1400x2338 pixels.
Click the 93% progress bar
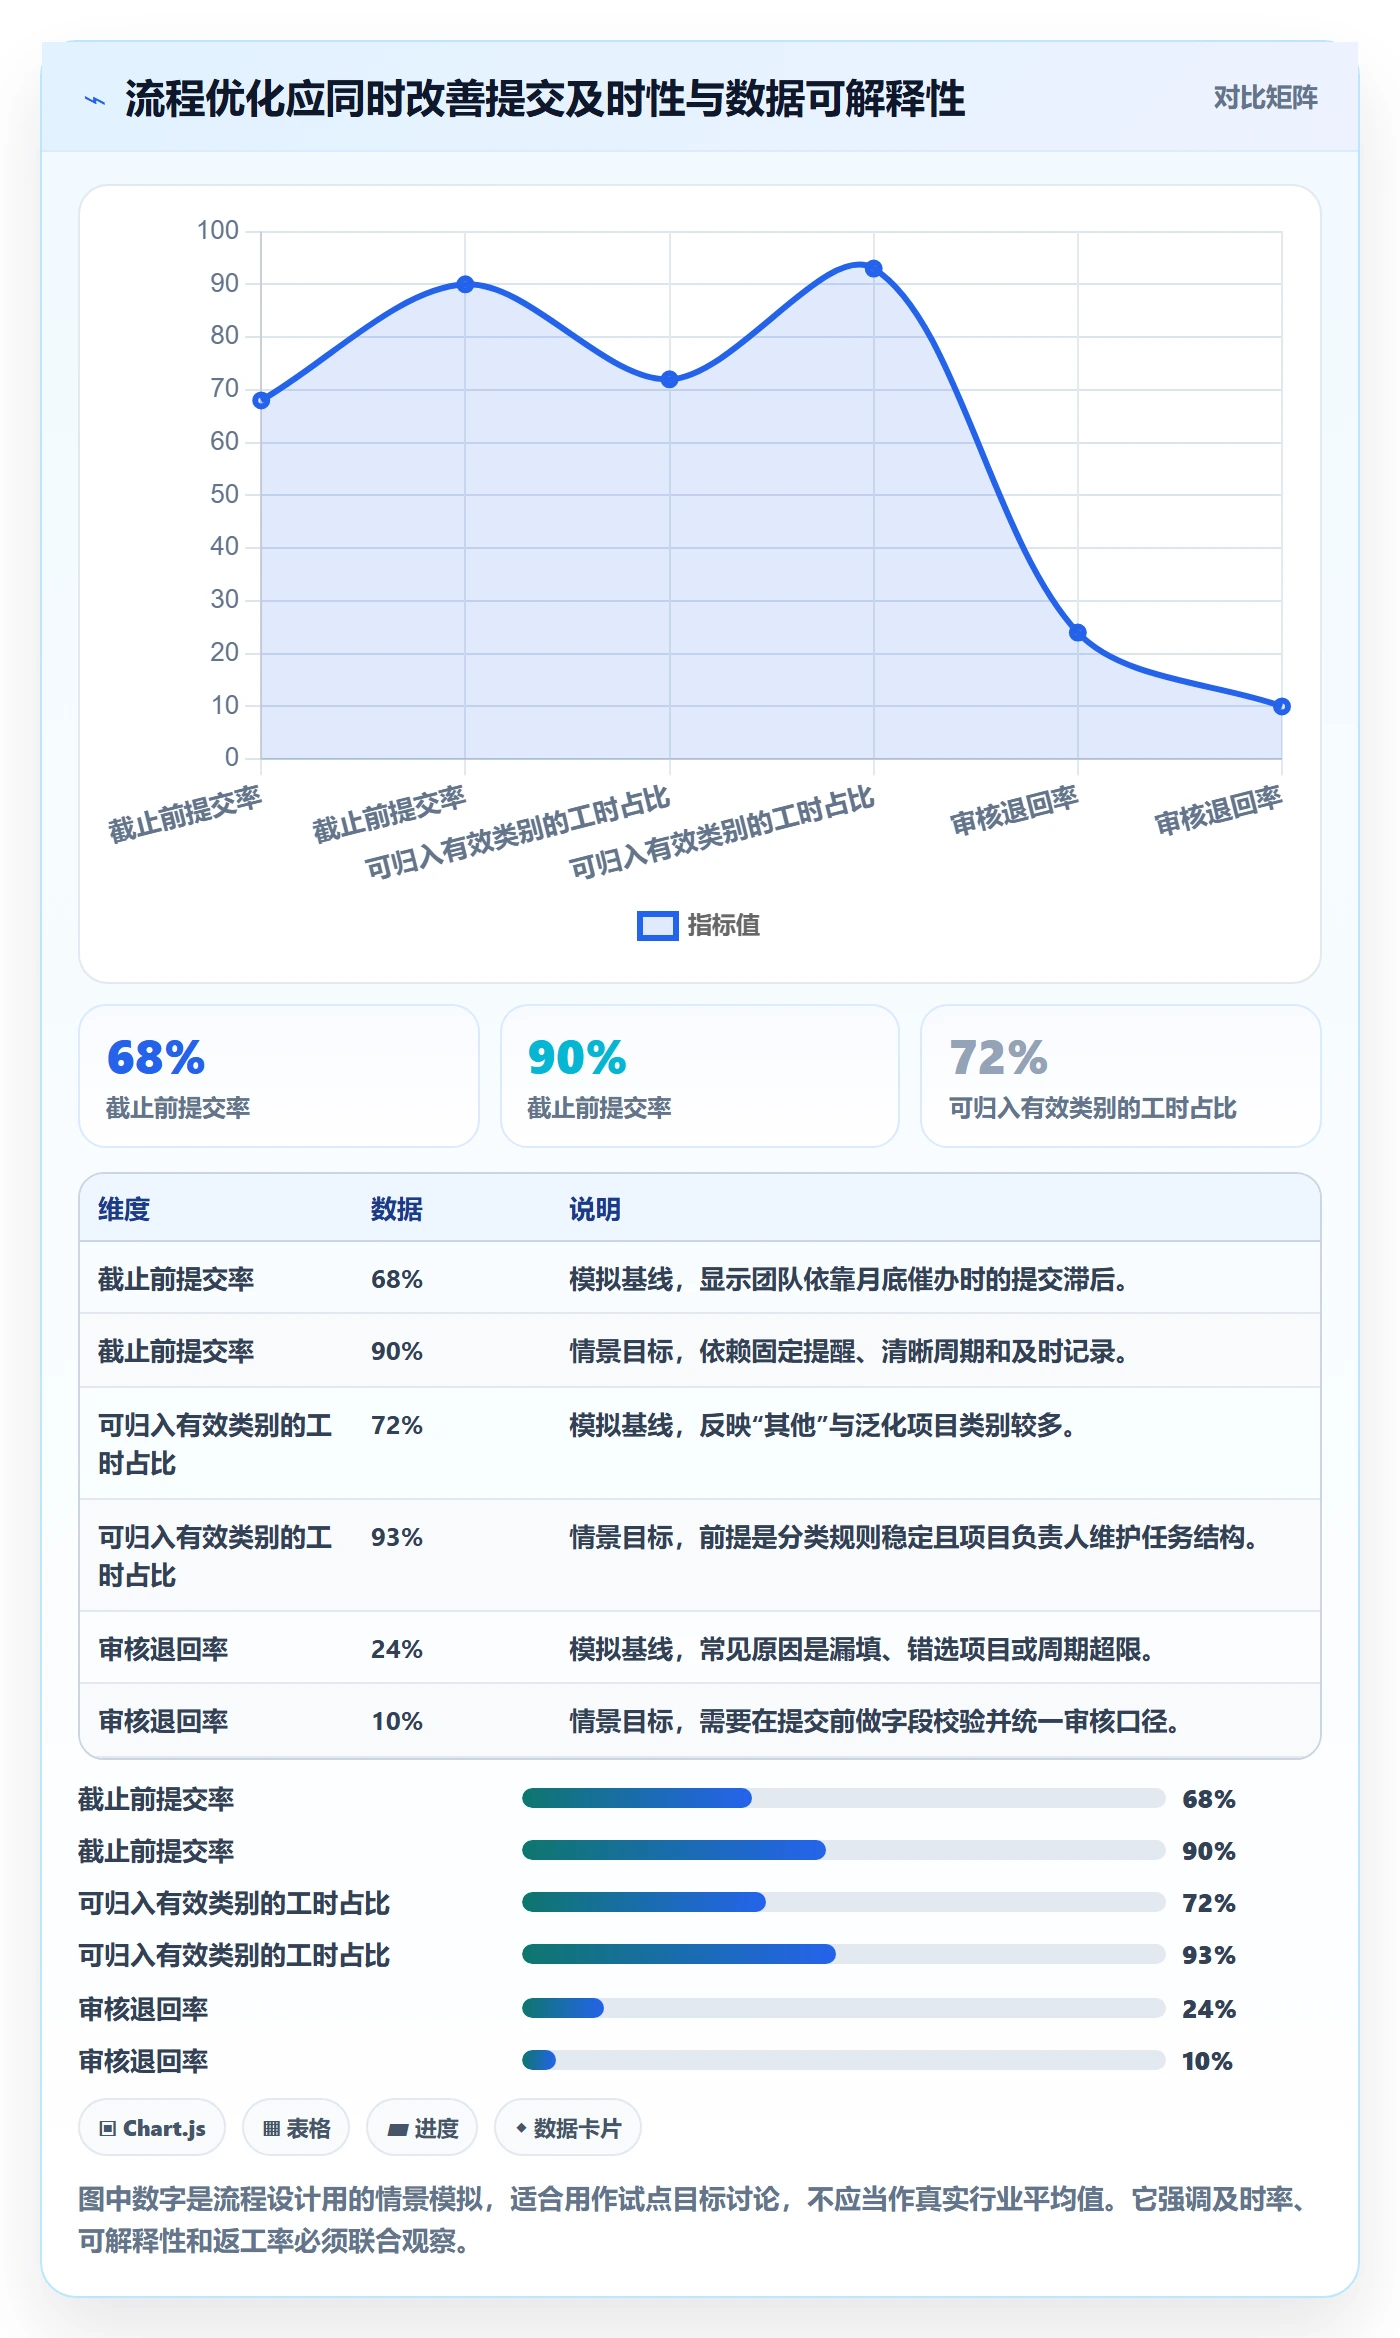[x=844, y=1954]
